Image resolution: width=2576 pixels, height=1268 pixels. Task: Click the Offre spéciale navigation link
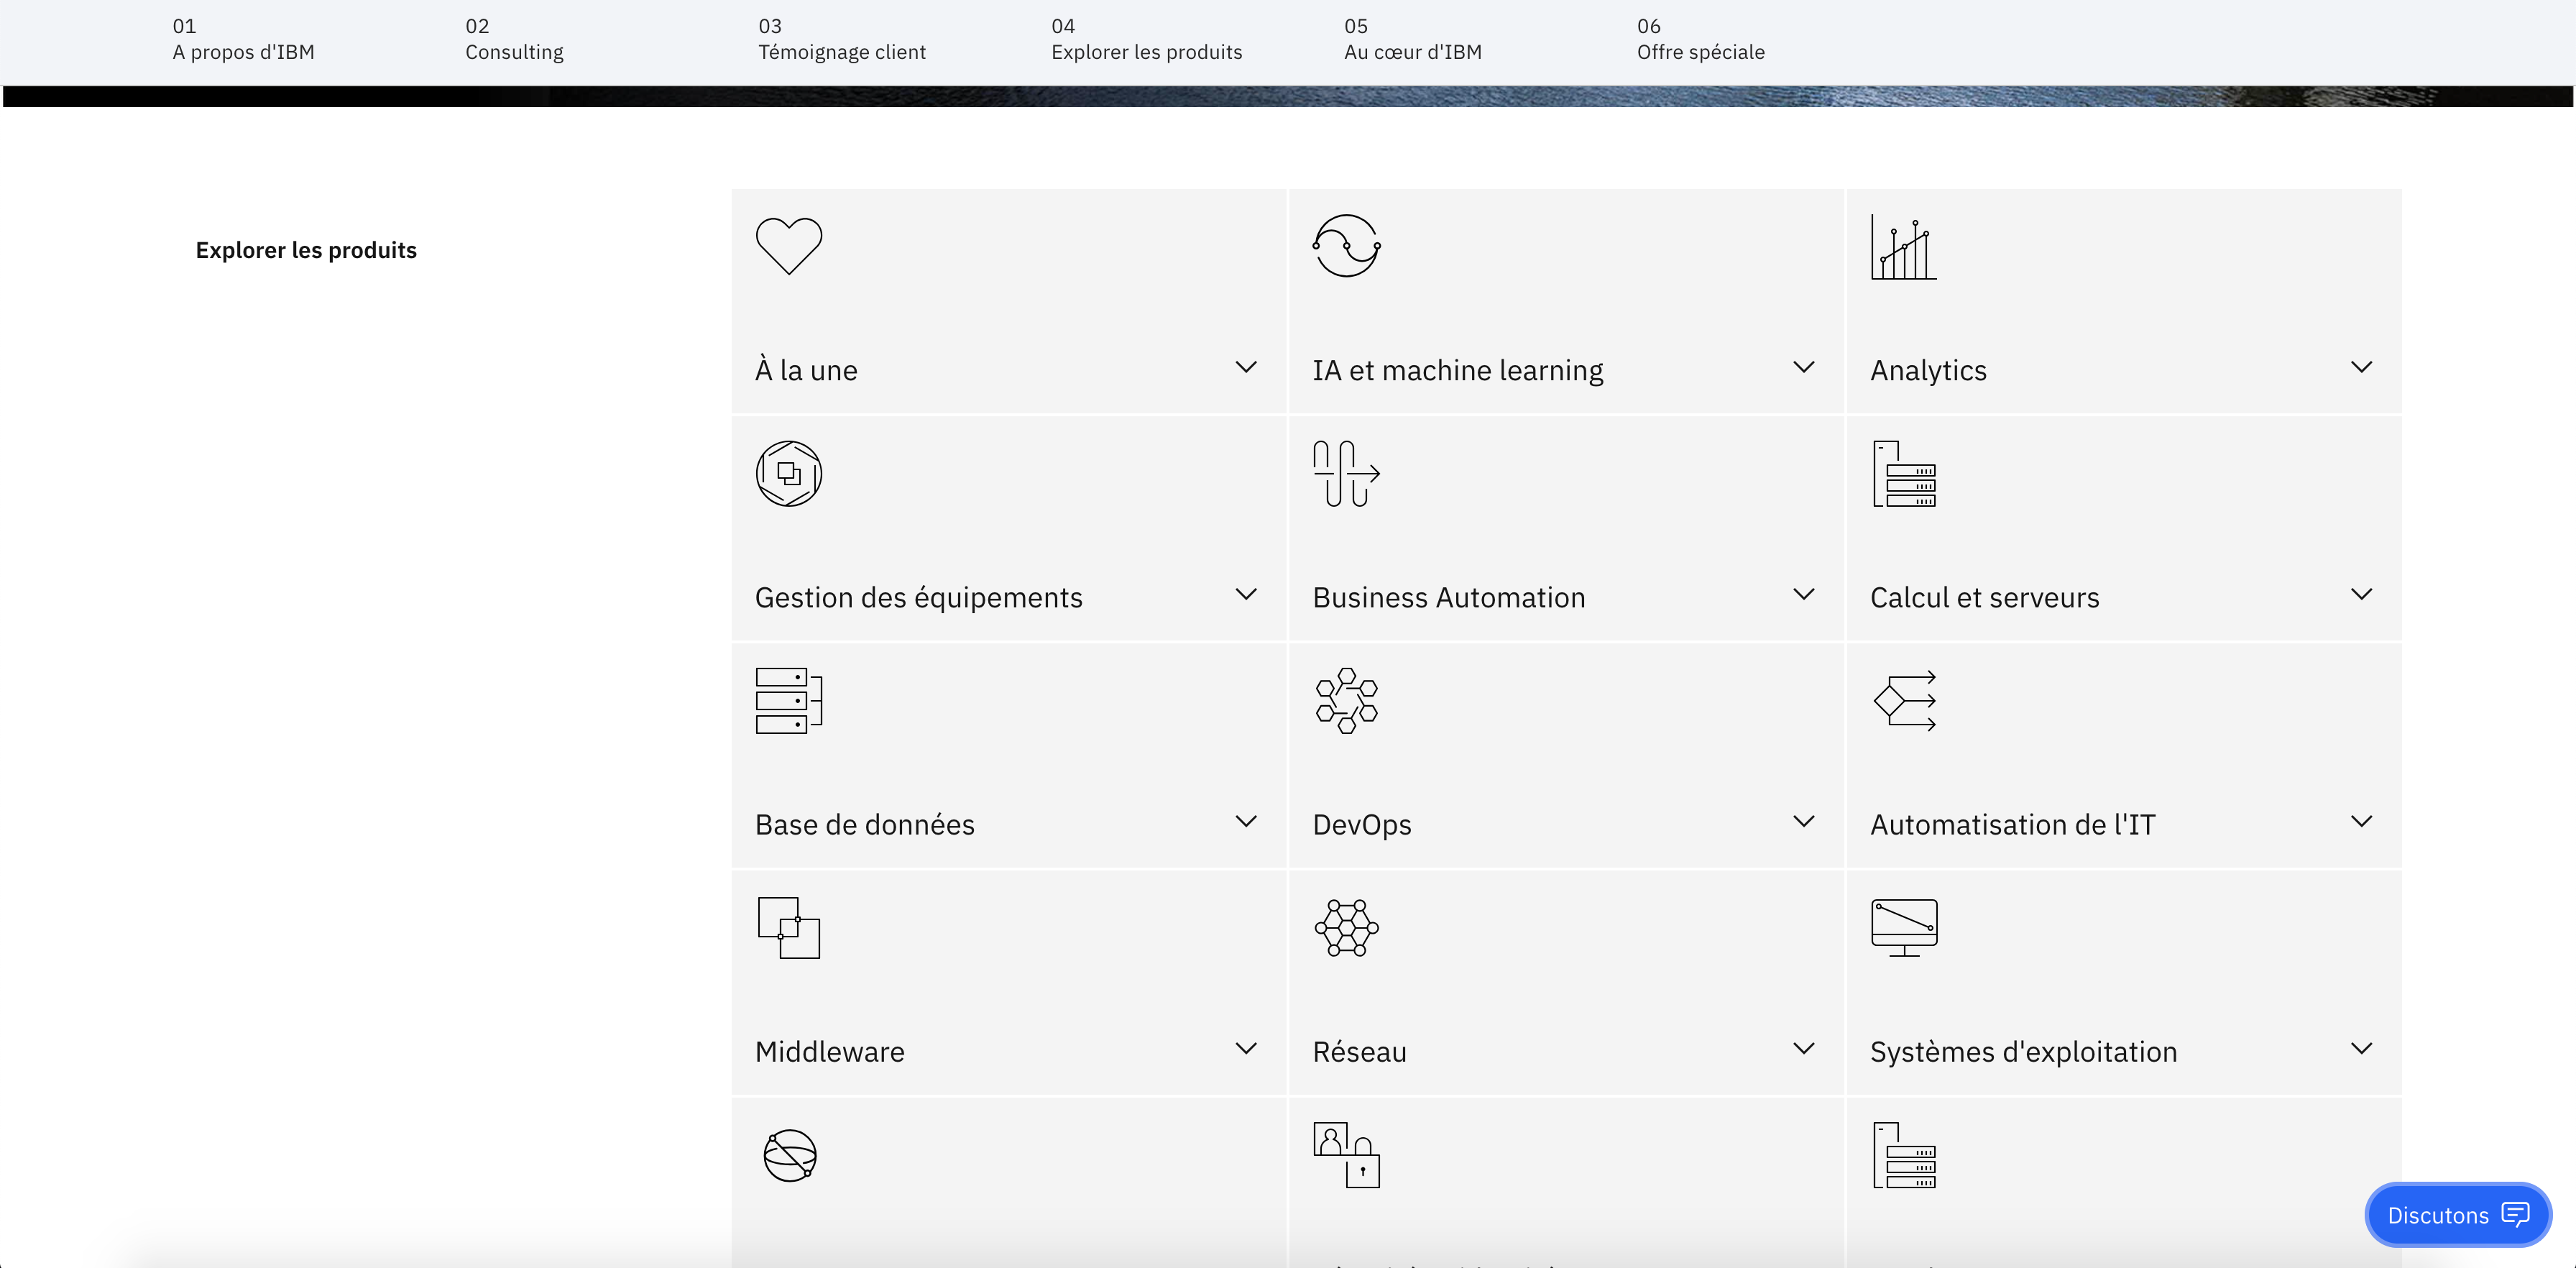click(x=1701, y=41)
